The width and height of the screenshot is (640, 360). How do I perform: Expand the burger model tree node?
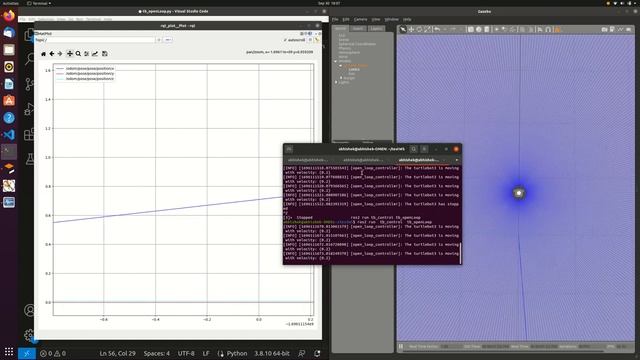point(341,78)
